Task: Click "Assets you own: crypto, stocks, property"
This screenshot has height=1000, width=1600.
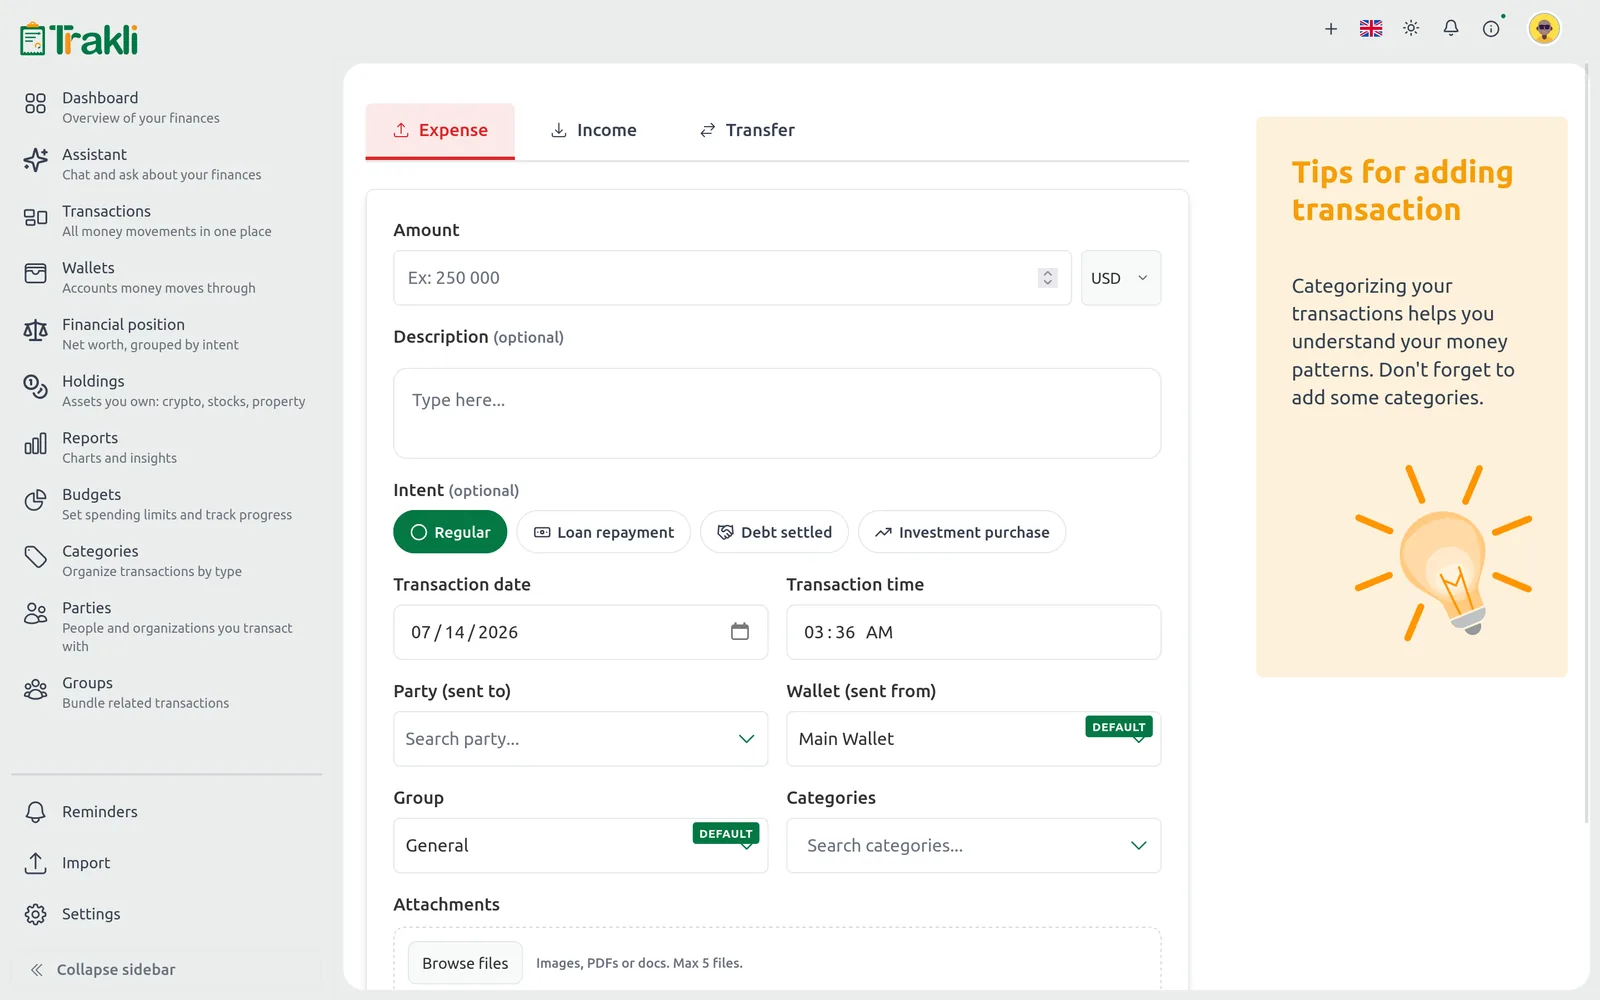Action: coord(184,402)
